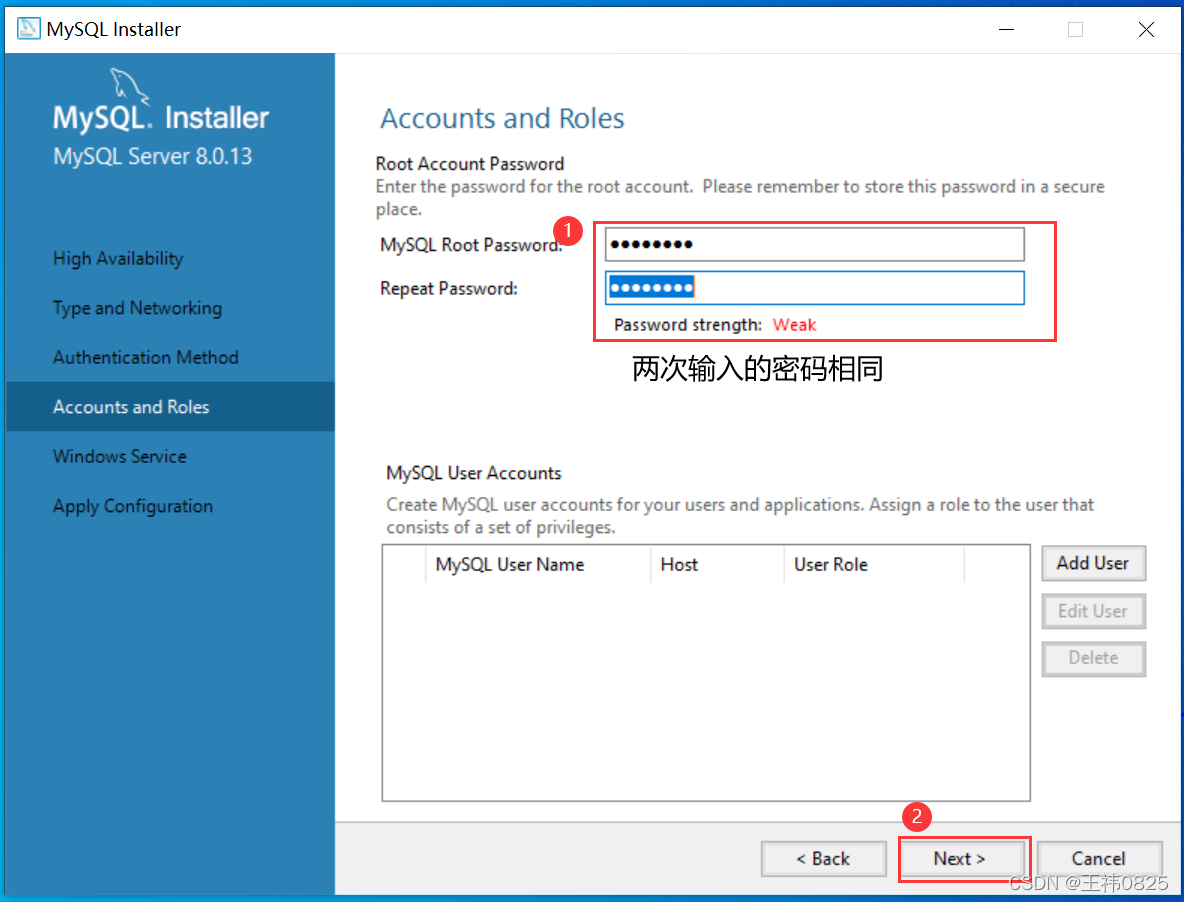This screenshot has width=1184, height=902.
Task: Click the Delete user button
Action: 1093,658
